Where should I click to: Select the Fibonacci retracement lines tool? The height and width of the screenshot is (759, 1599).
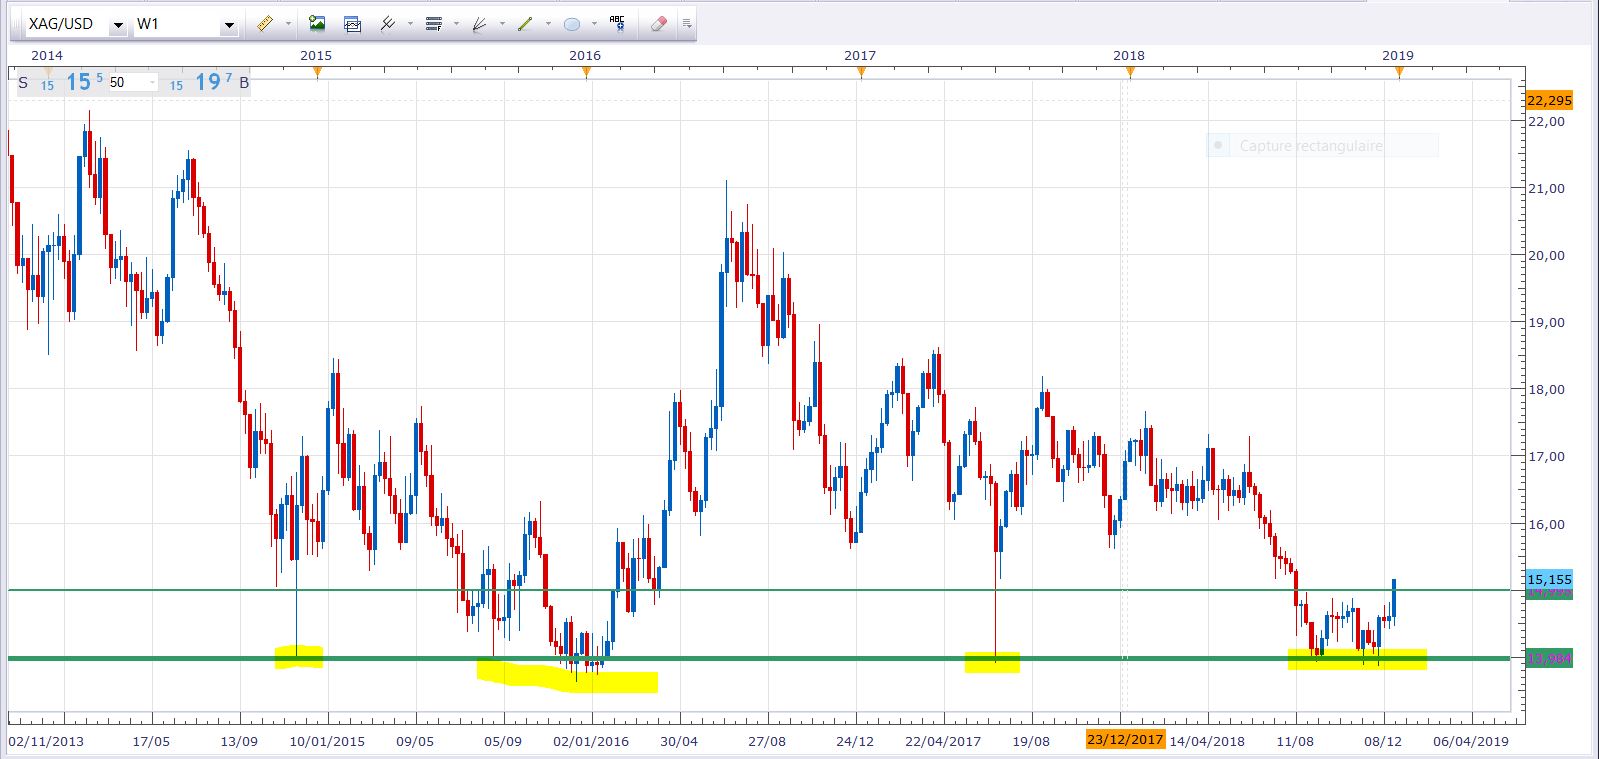[x=433, y=24]
